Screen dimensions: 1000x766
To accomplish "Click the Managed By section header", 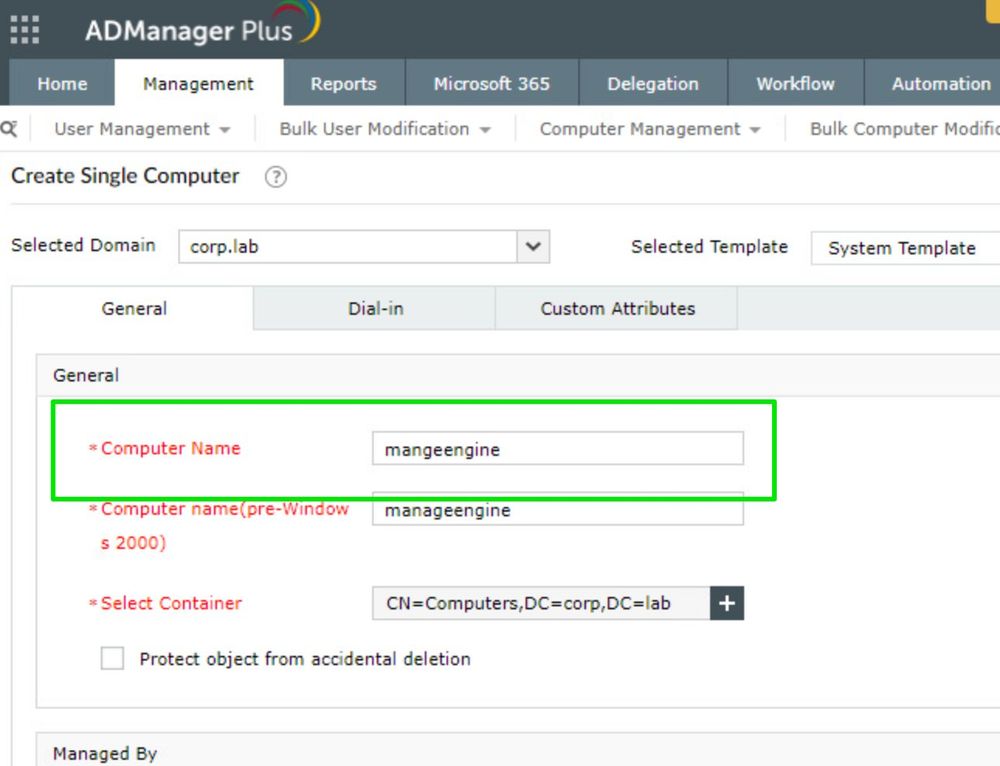I will [x=105, y=754].
